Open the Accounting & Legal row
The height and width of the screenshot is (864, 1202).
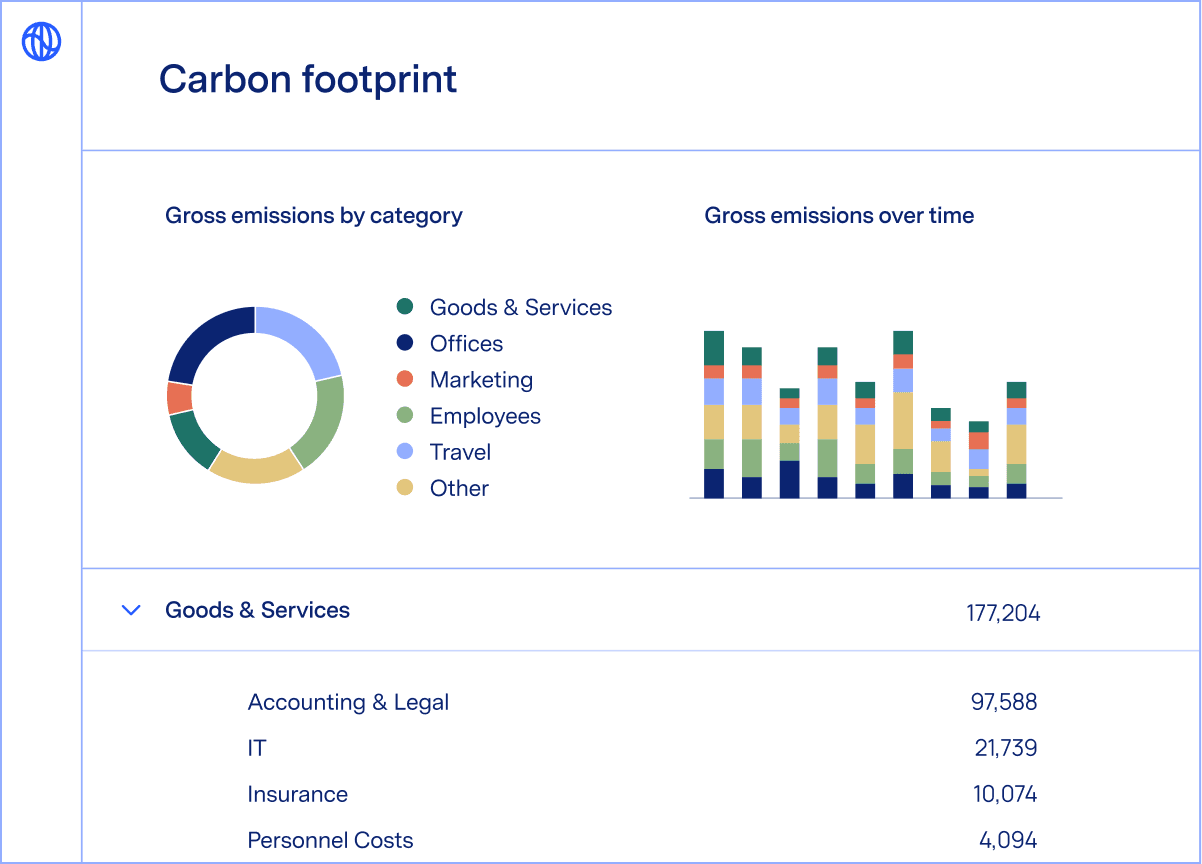point(348,702)
